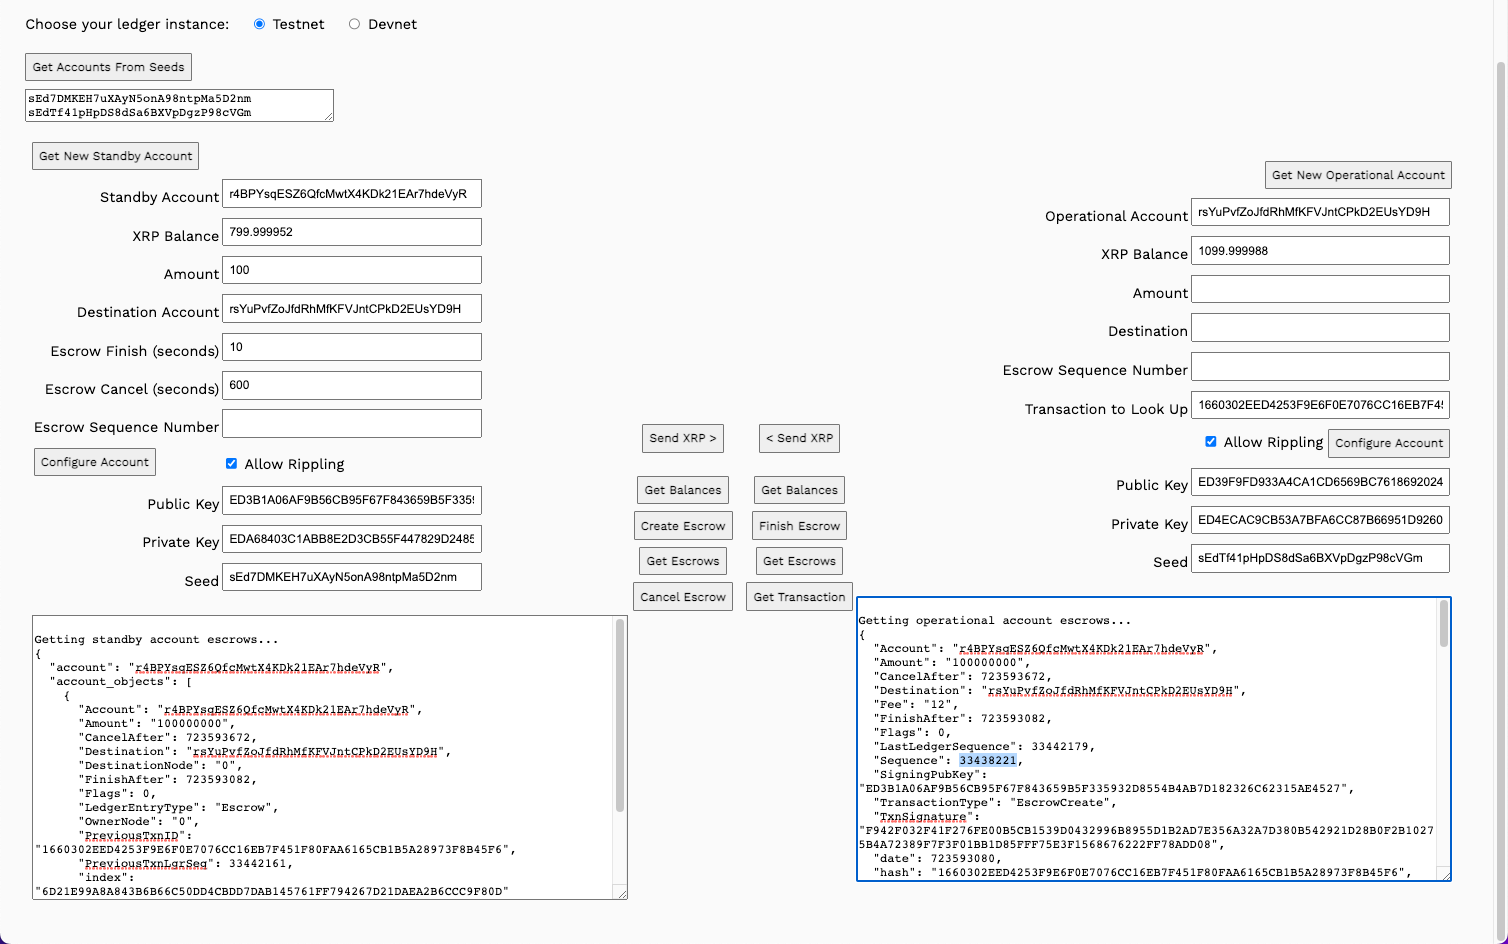Select the Devnet ledger radio button
Screen dimensions: 1508x944
(354, 24)
